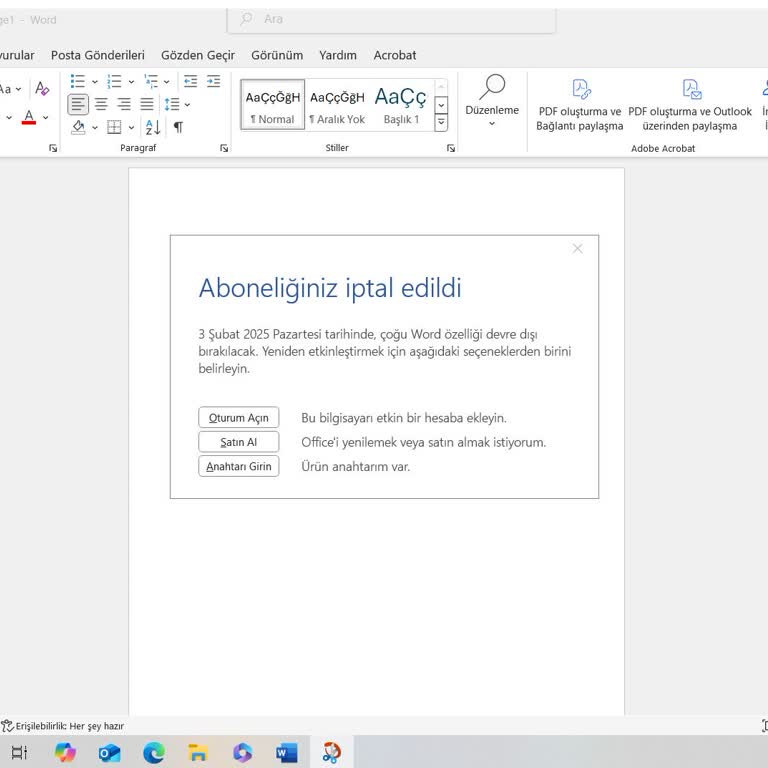The image size is (768, 768).
Task: Click the sort A-Z icon
Action: click(x=153, y=127)
